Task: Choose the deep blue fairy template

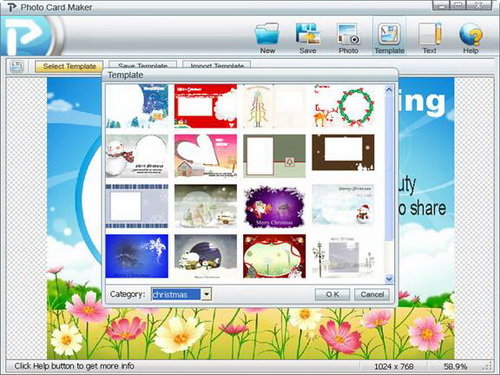Action: [x=137, y=256]
